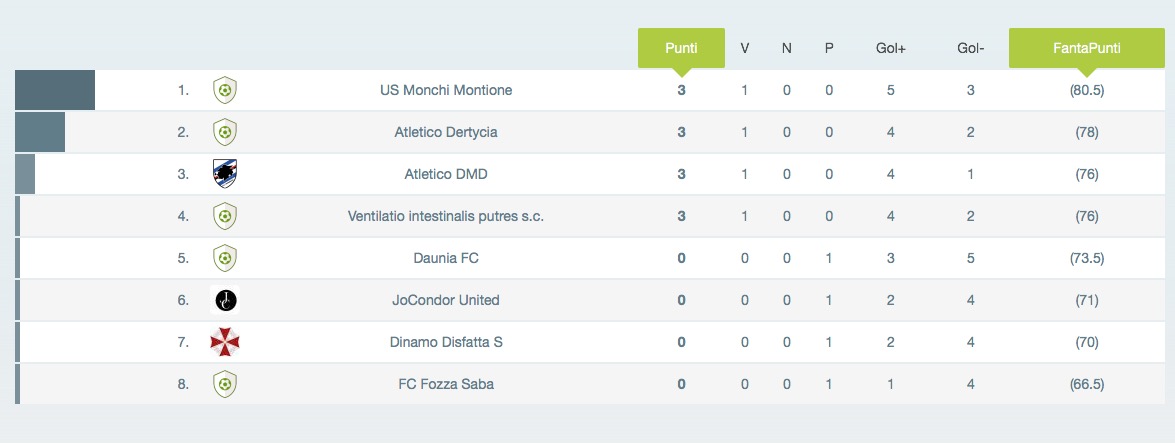1175x443 pixels.
Task: Click Atletico Dertycia team crest icon
Action: coord(225,132)
